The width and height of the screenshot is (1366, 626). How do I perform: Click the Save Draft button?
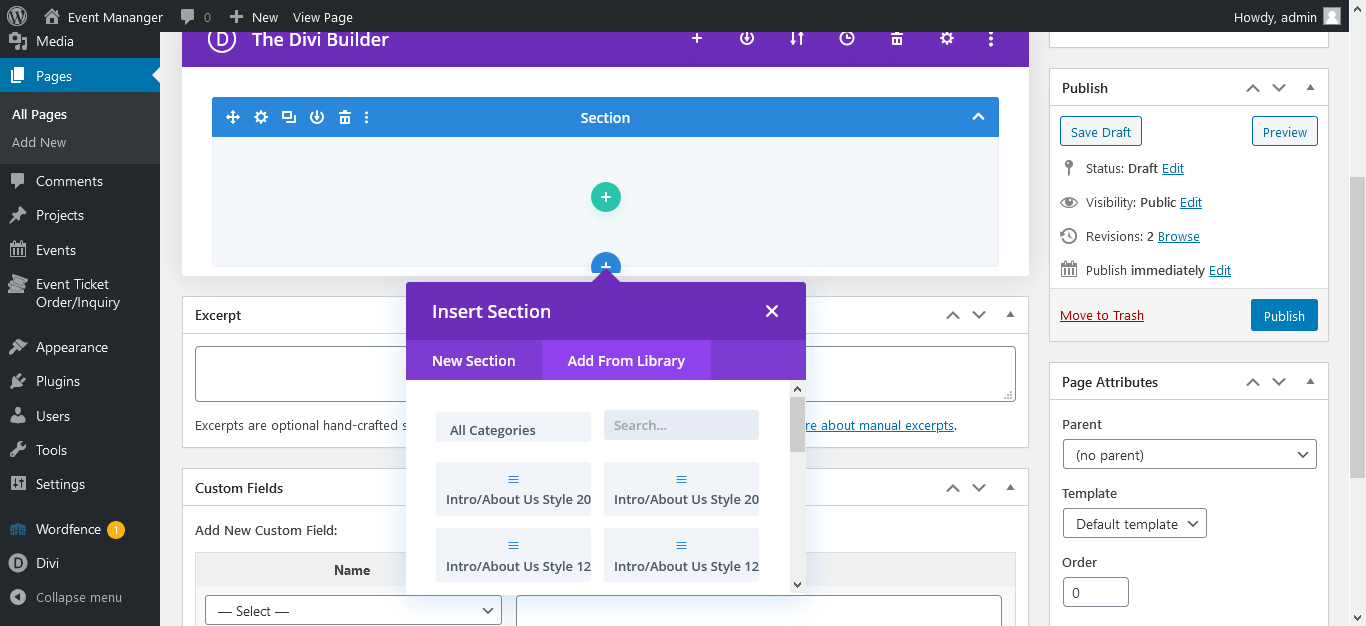point(1101,132)
